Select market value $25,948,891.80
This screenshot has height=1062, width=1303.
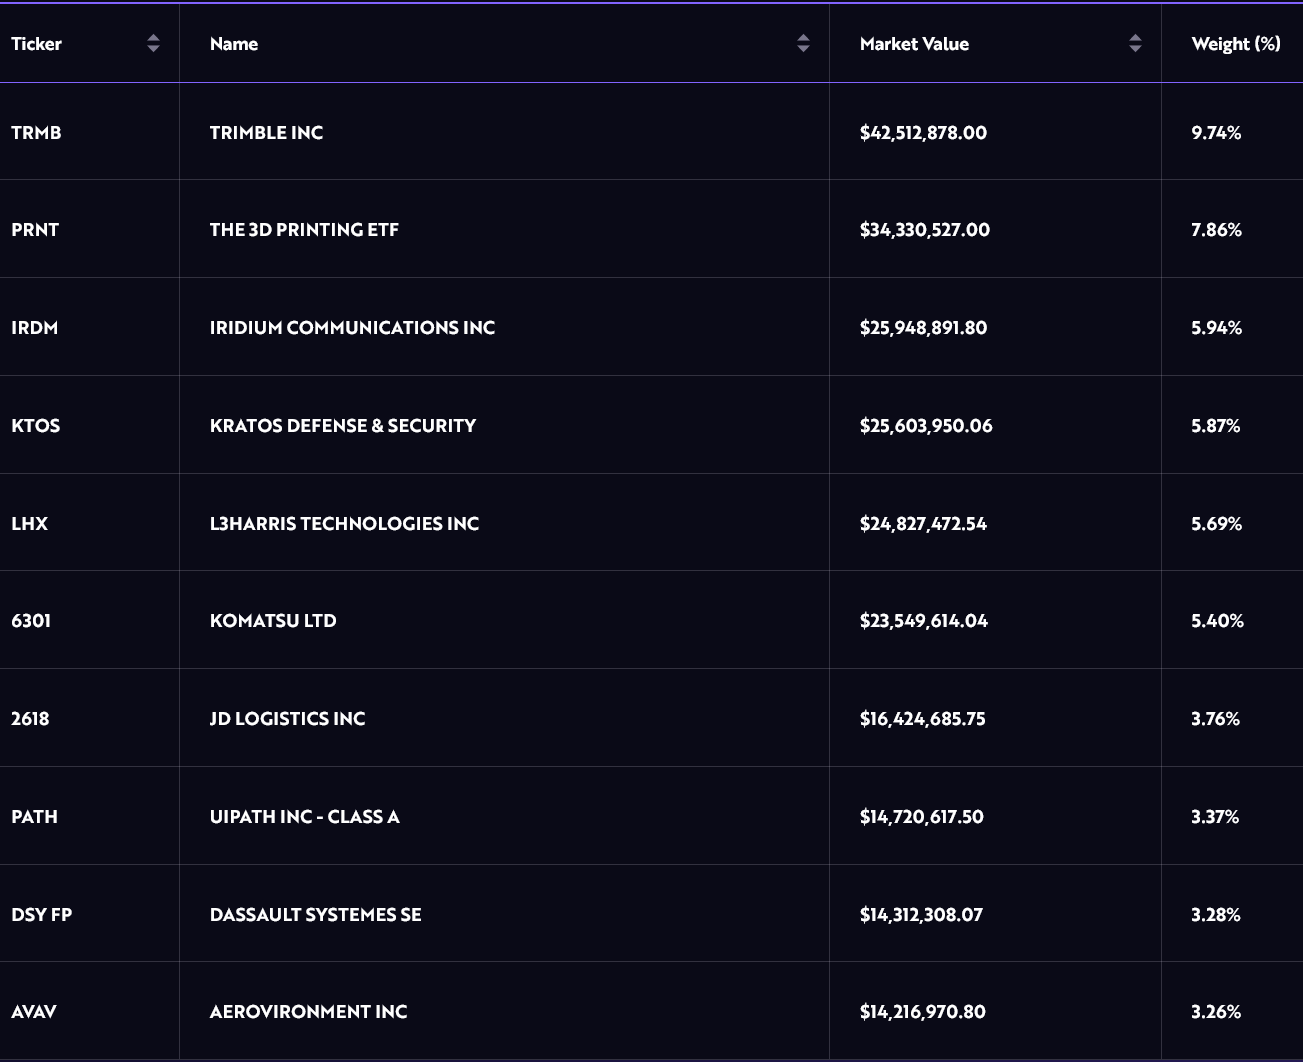click(x=923, y=328)
